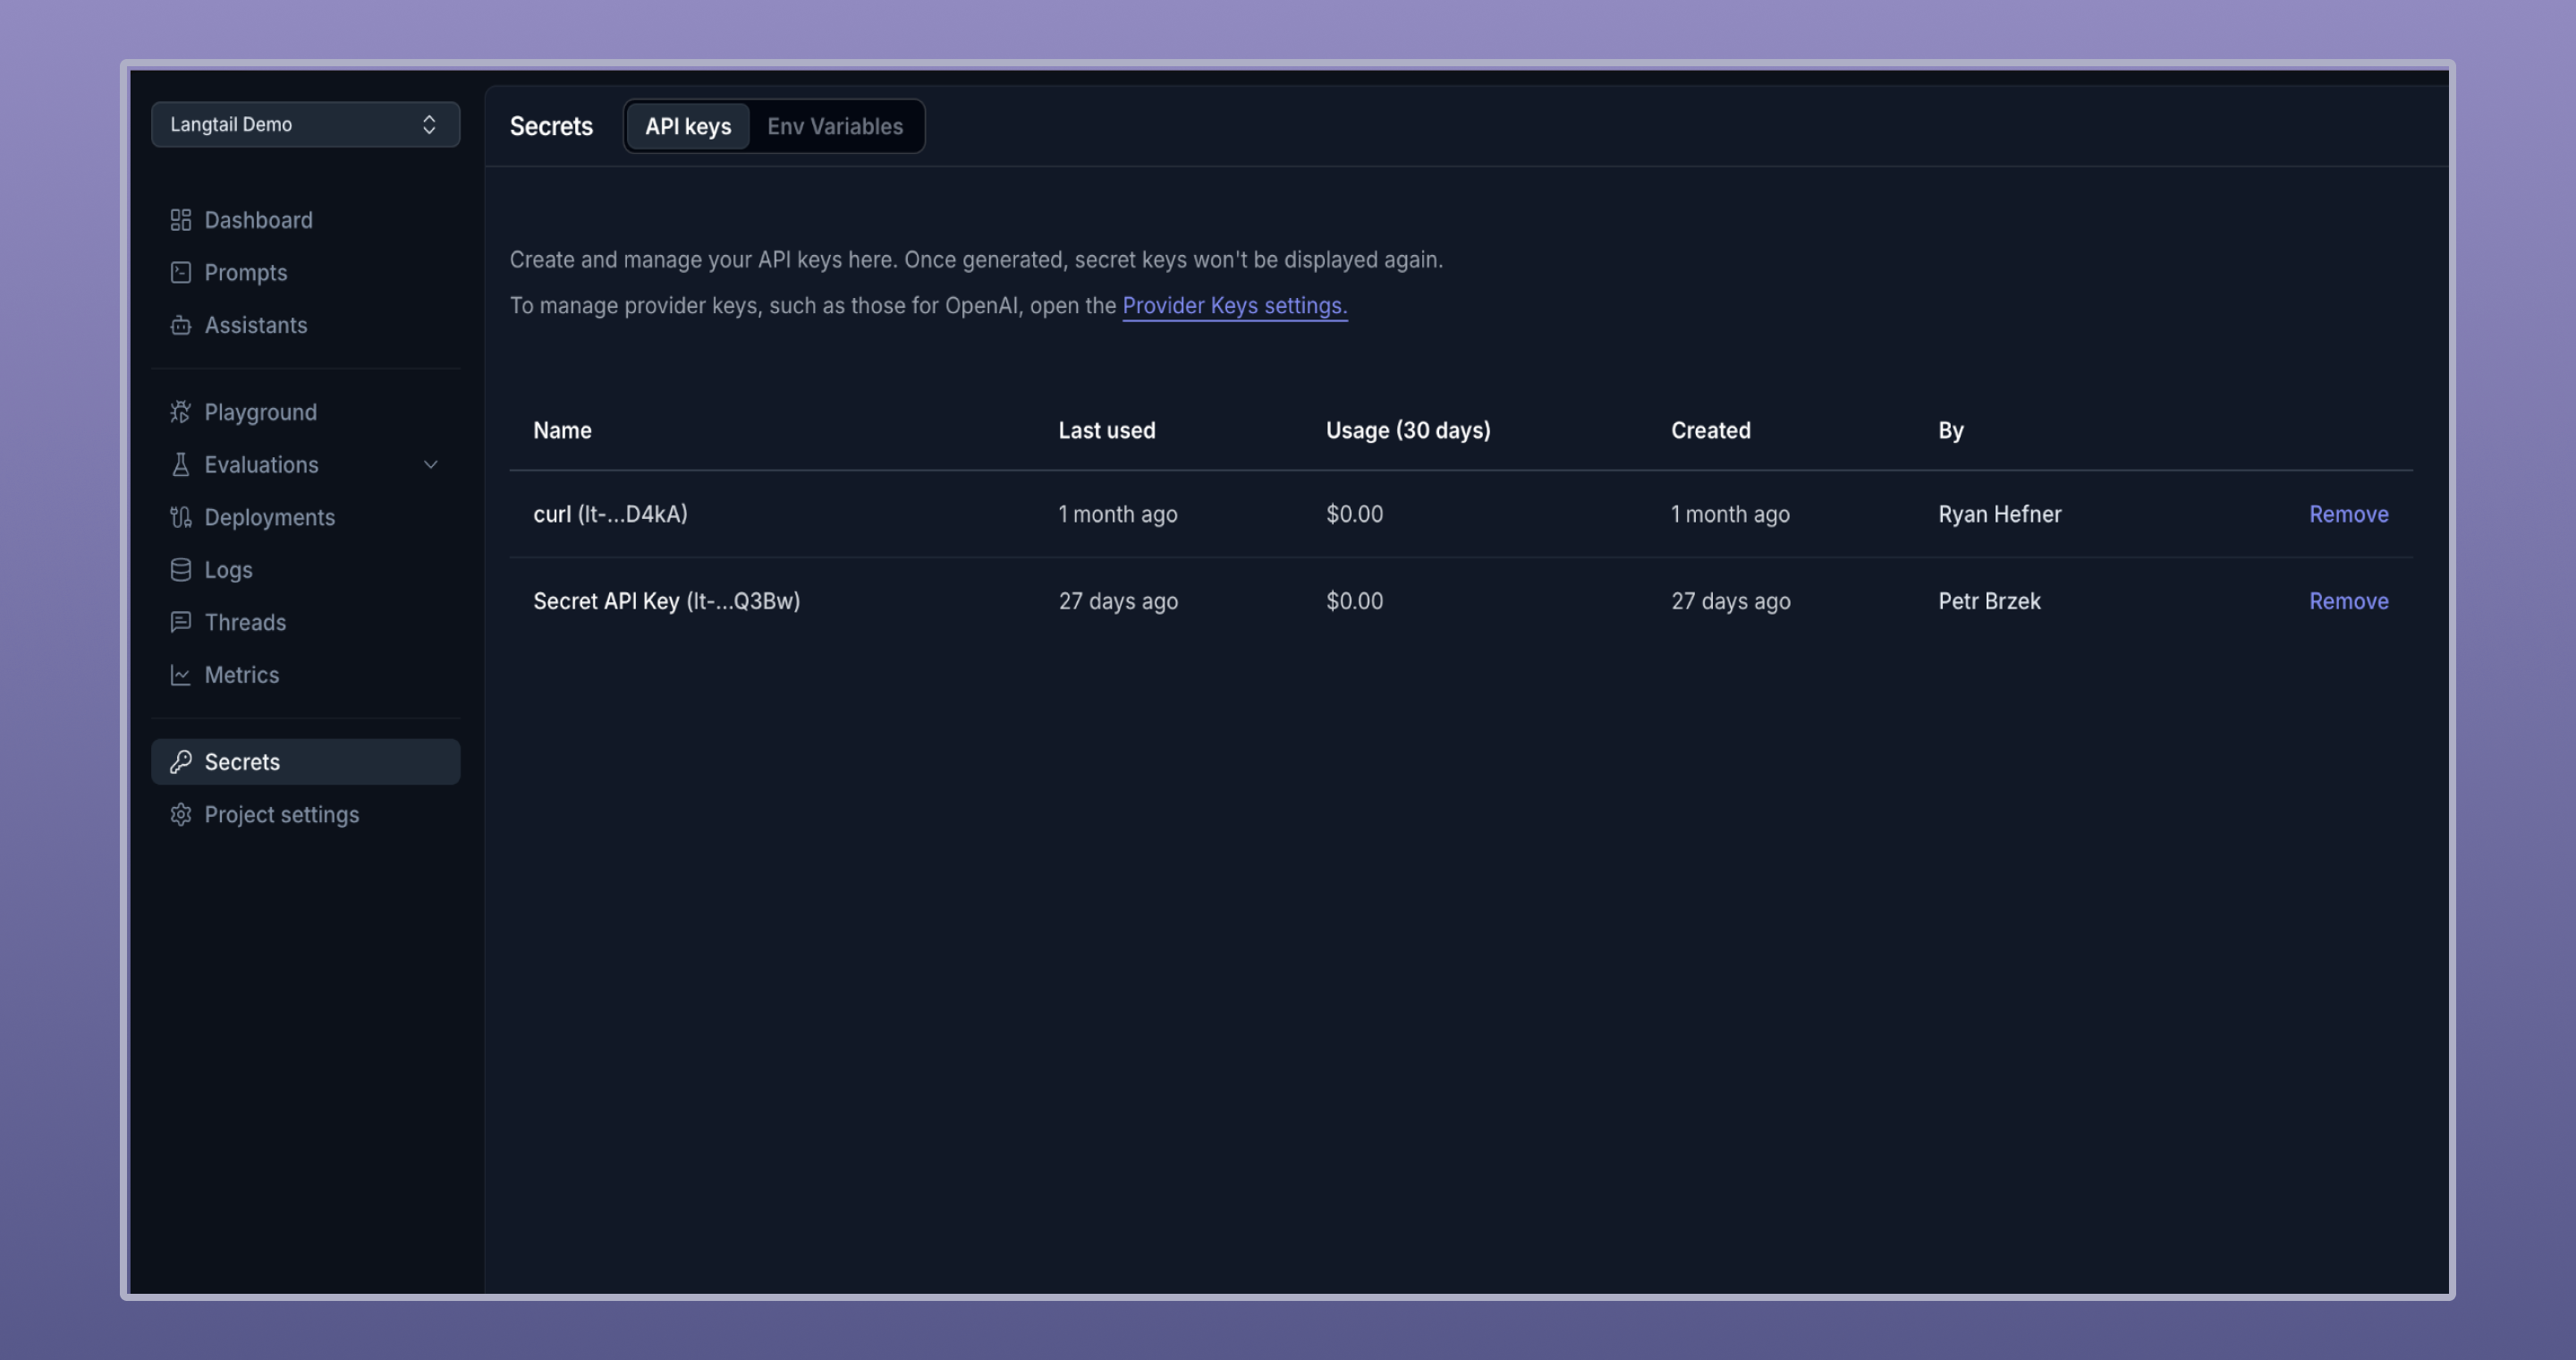Expand the Evaluations section chevron
2576x1360 pixels.
point(431,464)
